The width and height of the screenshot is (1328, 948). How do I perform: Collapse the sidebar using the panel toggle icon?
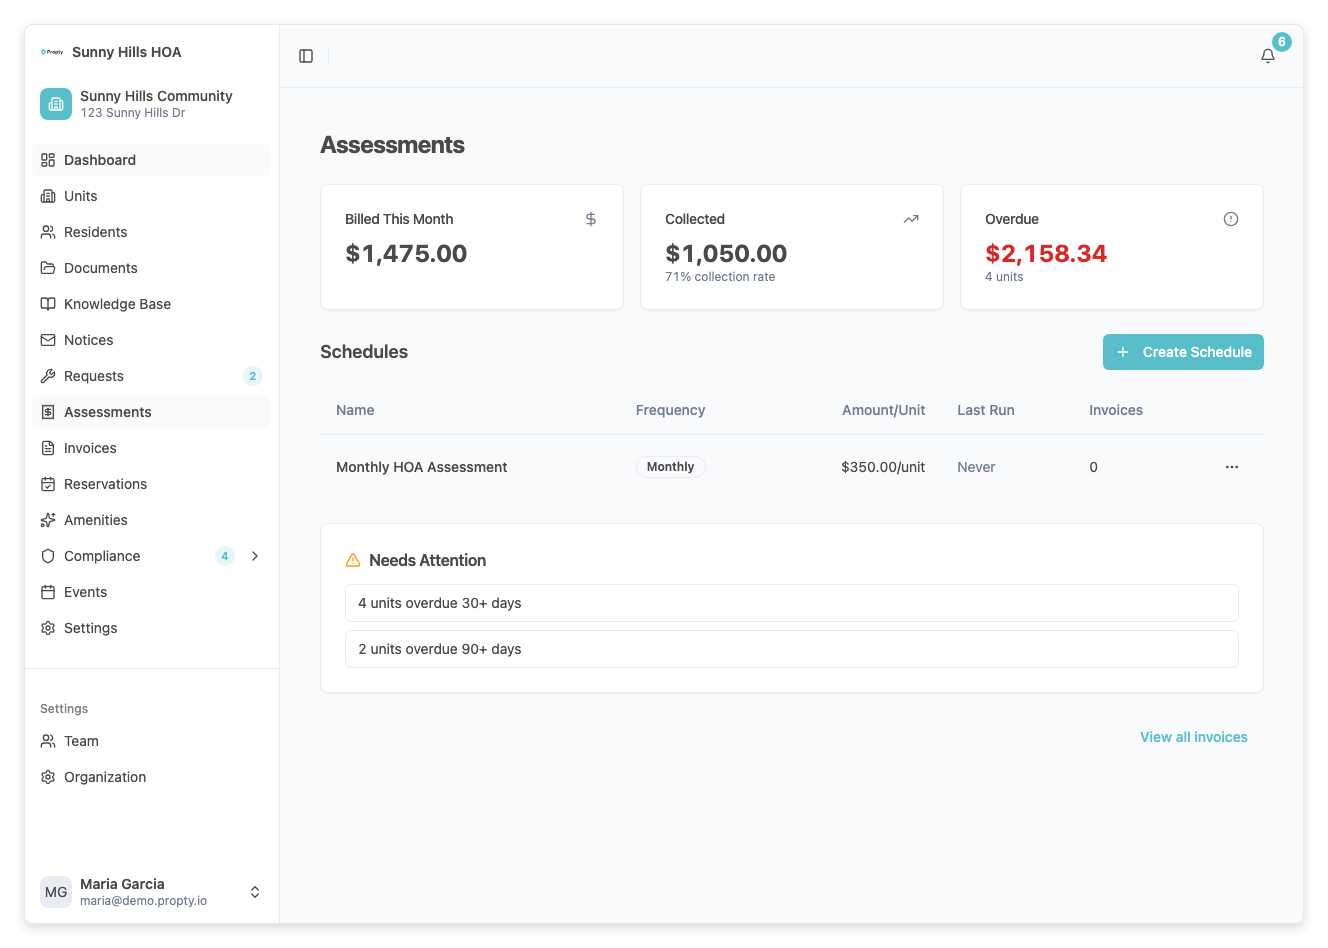pos(305,56)
